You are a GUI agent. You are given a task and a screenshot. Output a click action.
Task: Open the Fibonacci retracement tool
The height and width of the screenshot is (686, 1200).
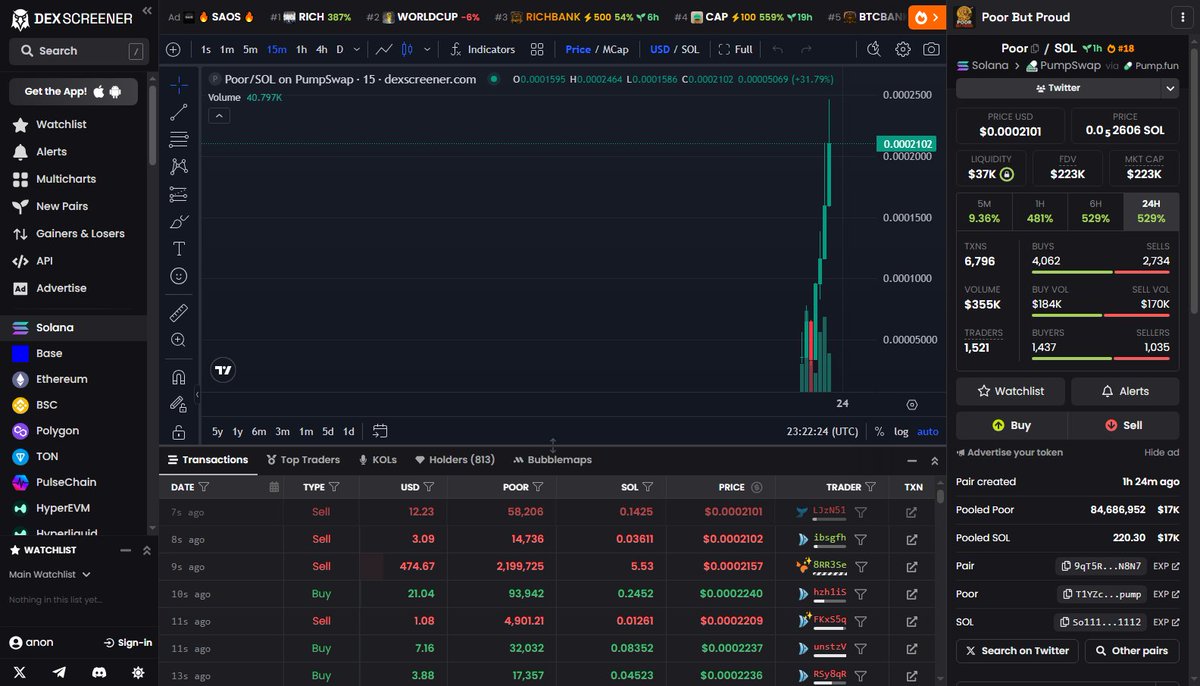(178, 140)
